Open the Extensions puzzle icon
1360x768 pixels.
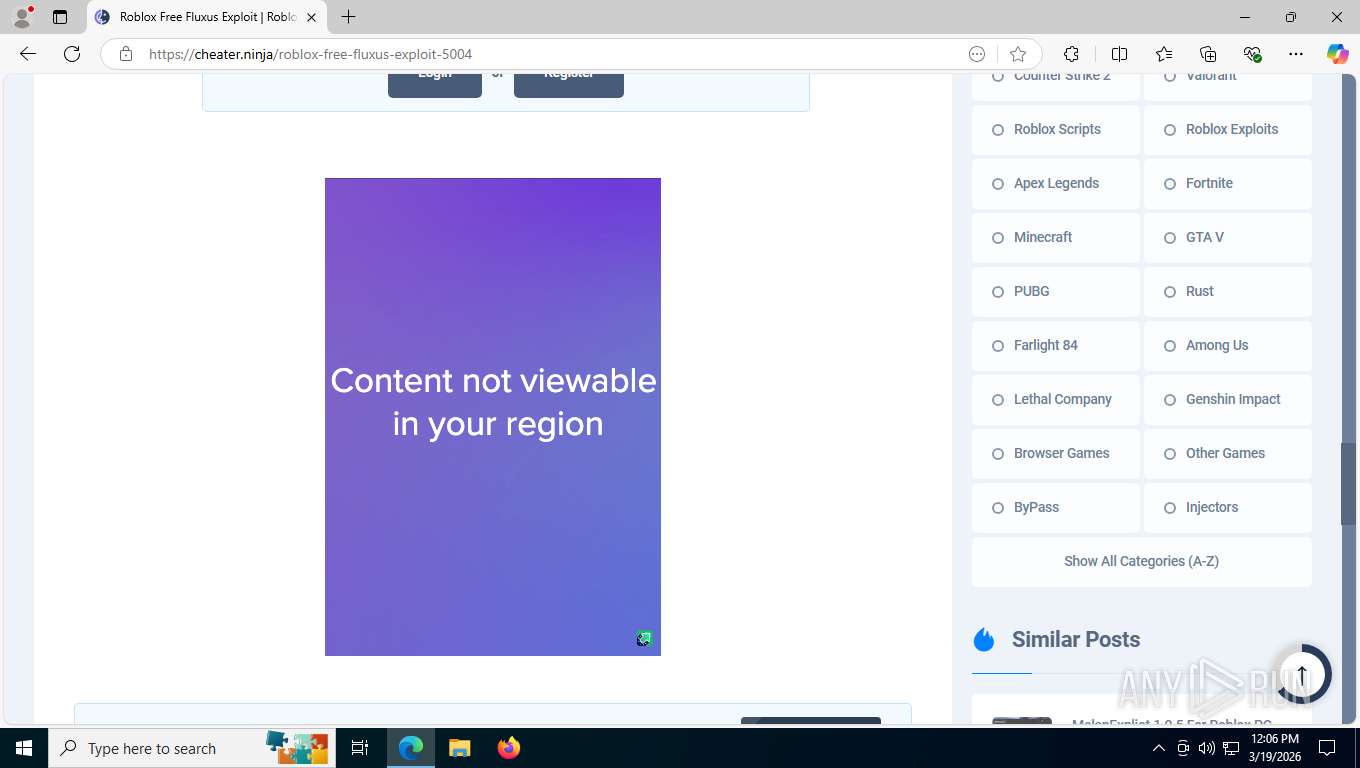(1071, 54)
